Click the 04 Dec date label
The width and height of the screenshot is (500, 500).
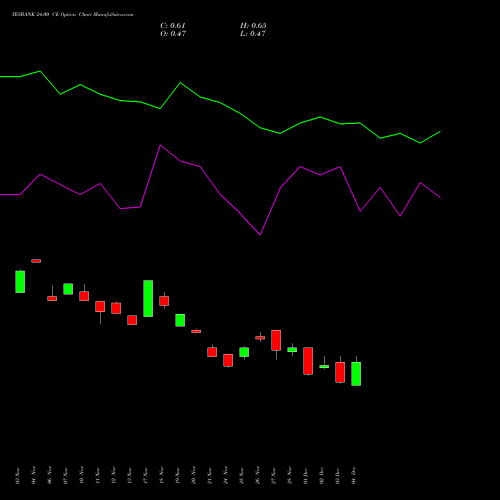click(354, 476)
